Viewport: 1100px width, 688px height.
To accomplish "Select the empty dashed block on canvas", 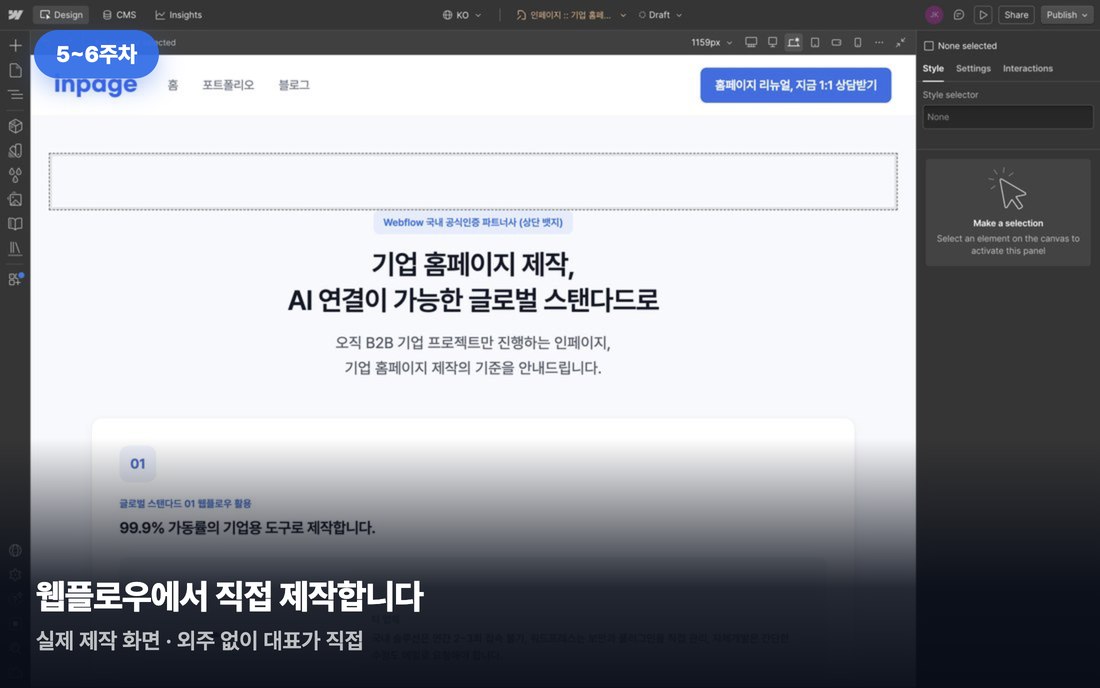I will point(473,182).
